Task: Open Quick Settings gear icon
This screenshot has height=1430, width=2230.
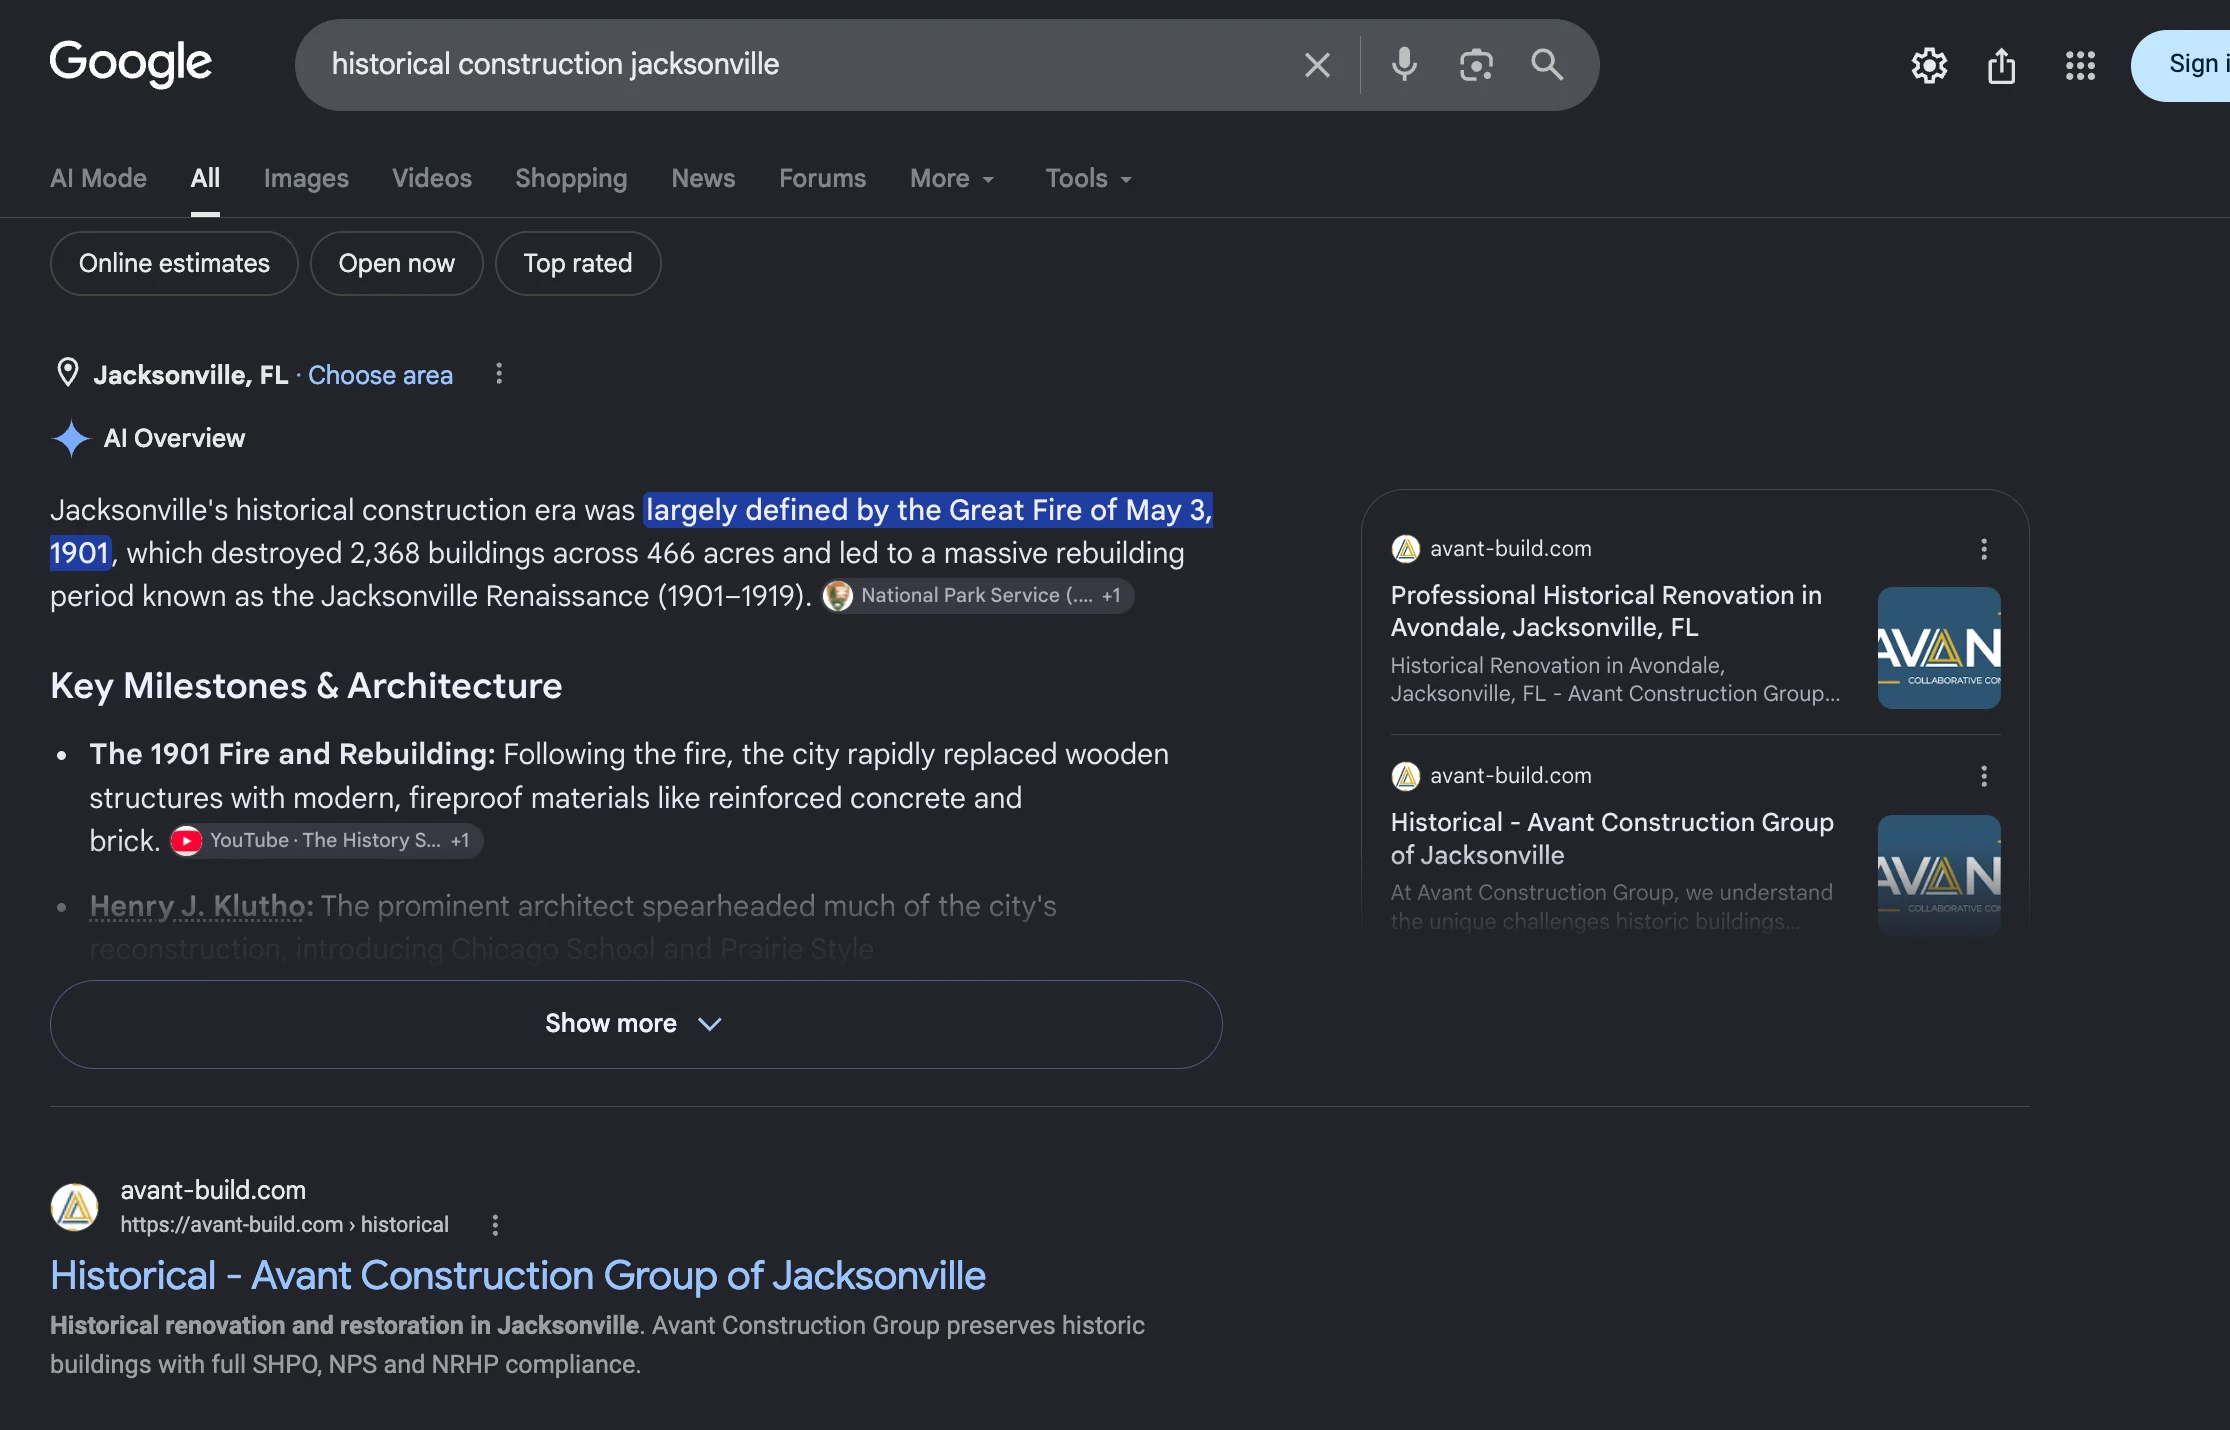Action: (1929, 66)
